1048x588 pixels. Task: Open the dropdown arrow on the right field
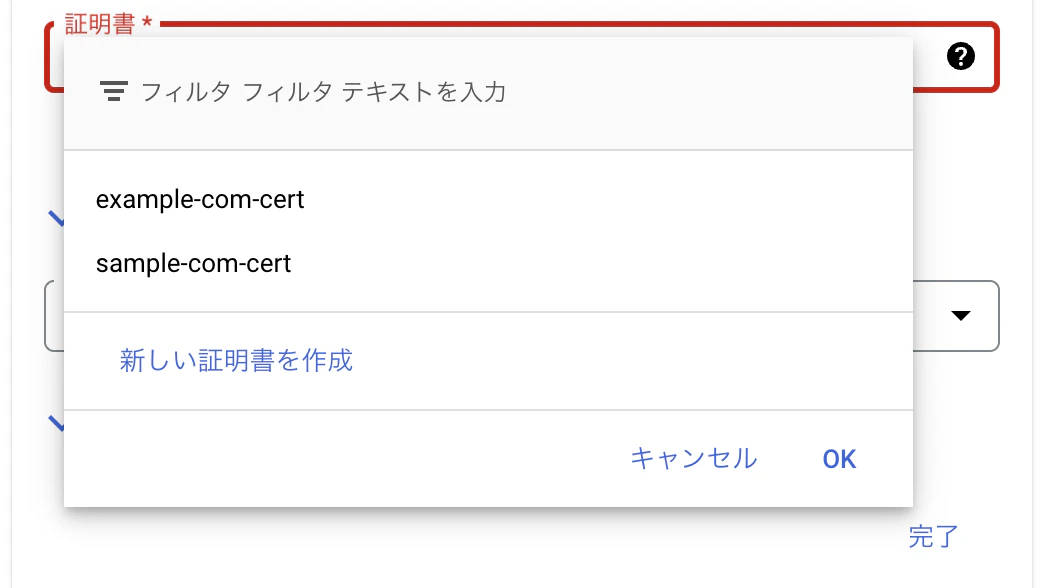click(x=959, y=316)
